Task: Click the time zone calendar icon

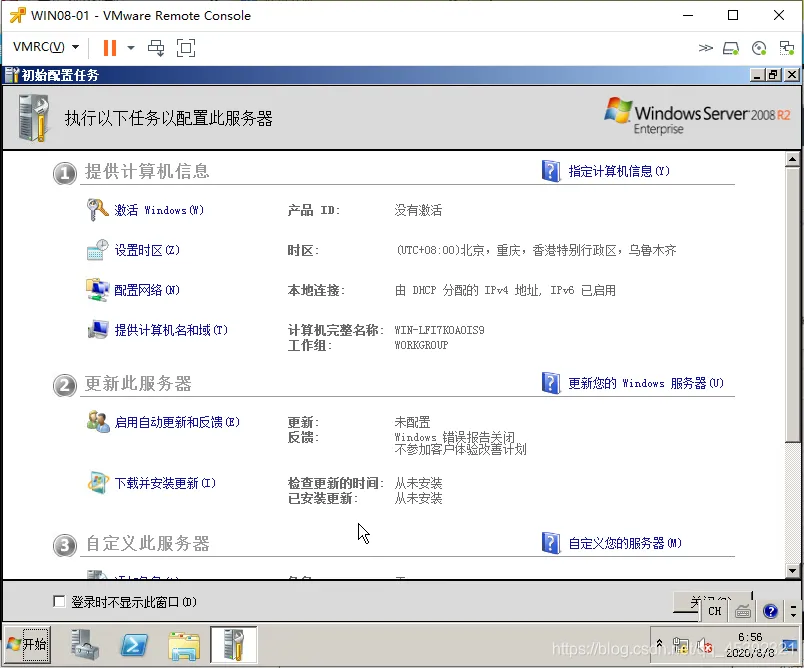Action: [x=97, y=250]
